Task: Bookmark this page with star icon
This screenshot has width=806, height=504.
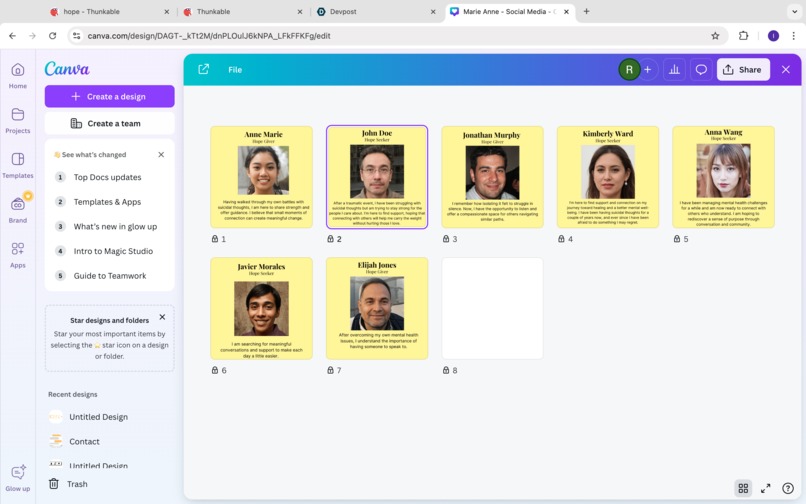Action: pos(715,35)
